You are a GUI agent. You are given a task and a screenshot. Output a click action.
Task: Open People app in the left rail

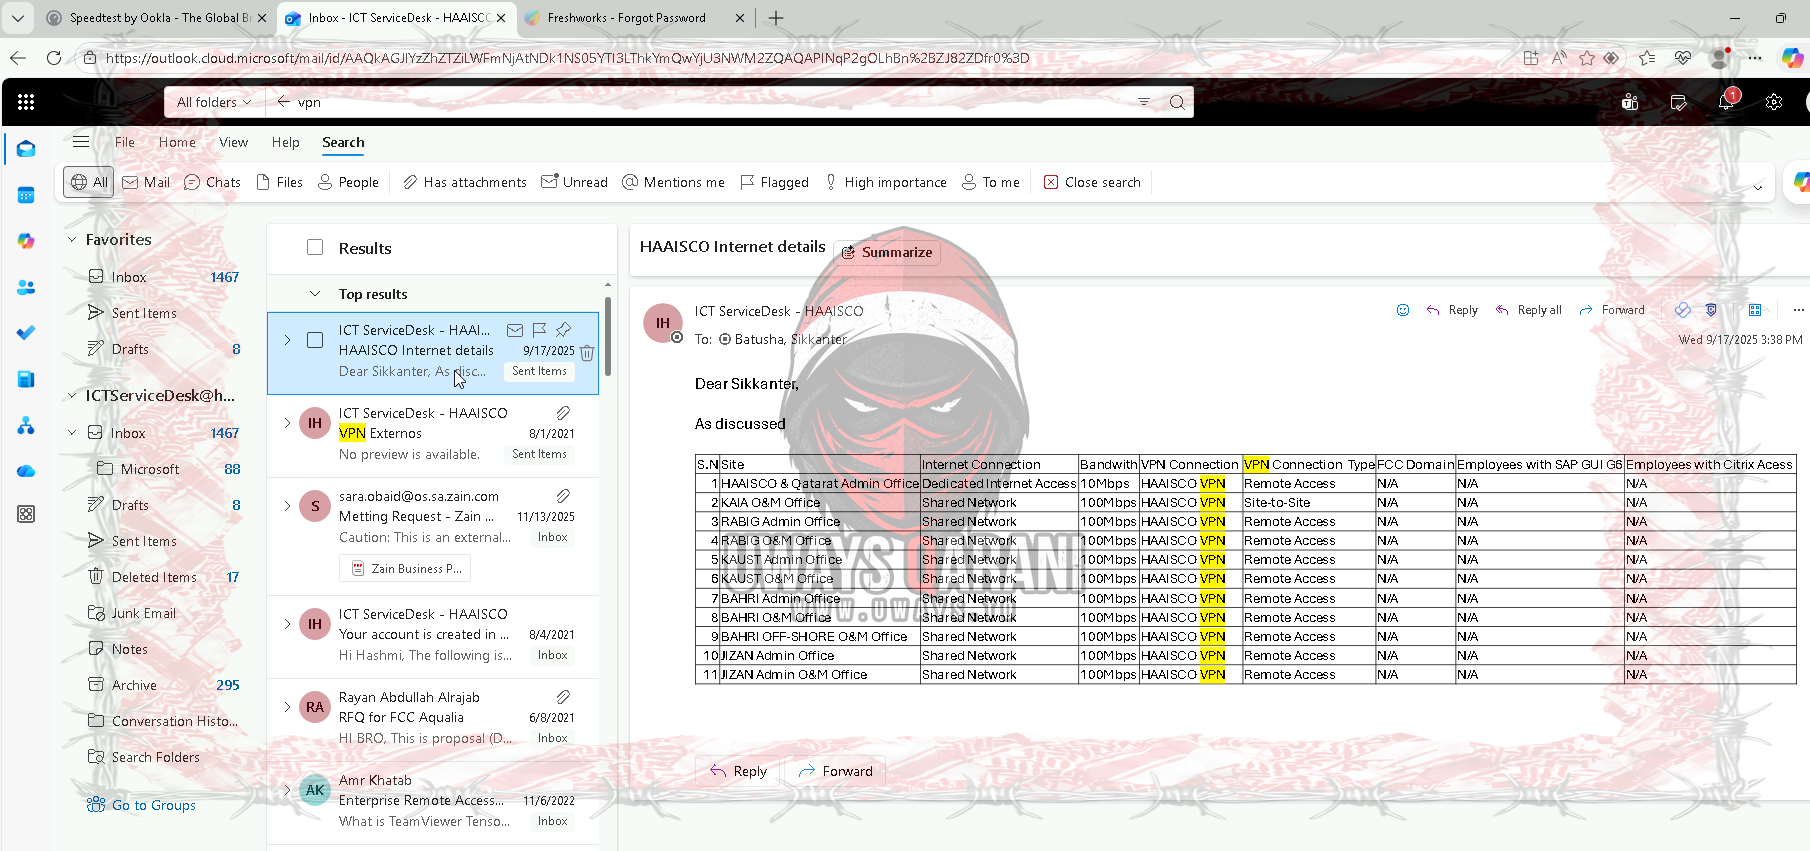point(26,287)
